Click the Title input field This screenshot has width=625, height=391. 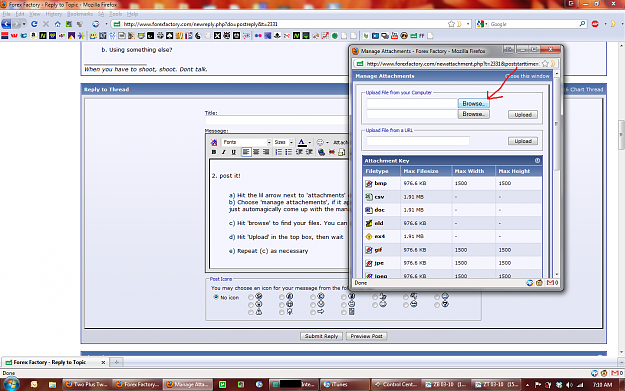pos(277,120)
